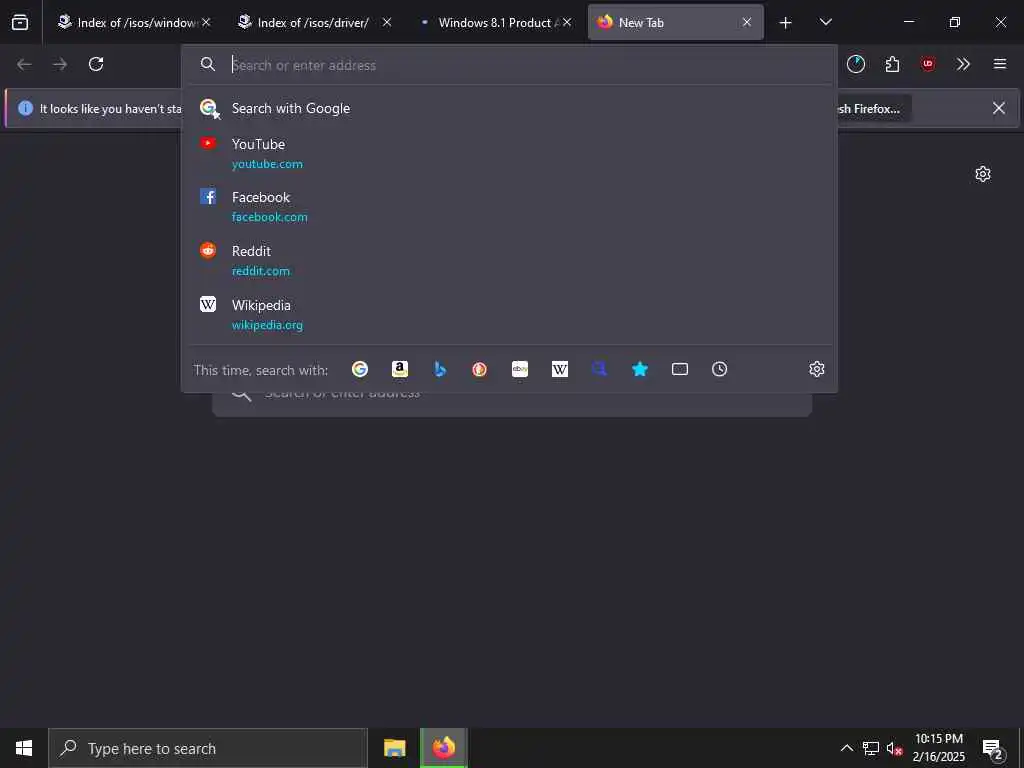Viewport: 1024px width, 768px height.
Task: Open the Wikipedia suggestion
Action: click(509, 315)
